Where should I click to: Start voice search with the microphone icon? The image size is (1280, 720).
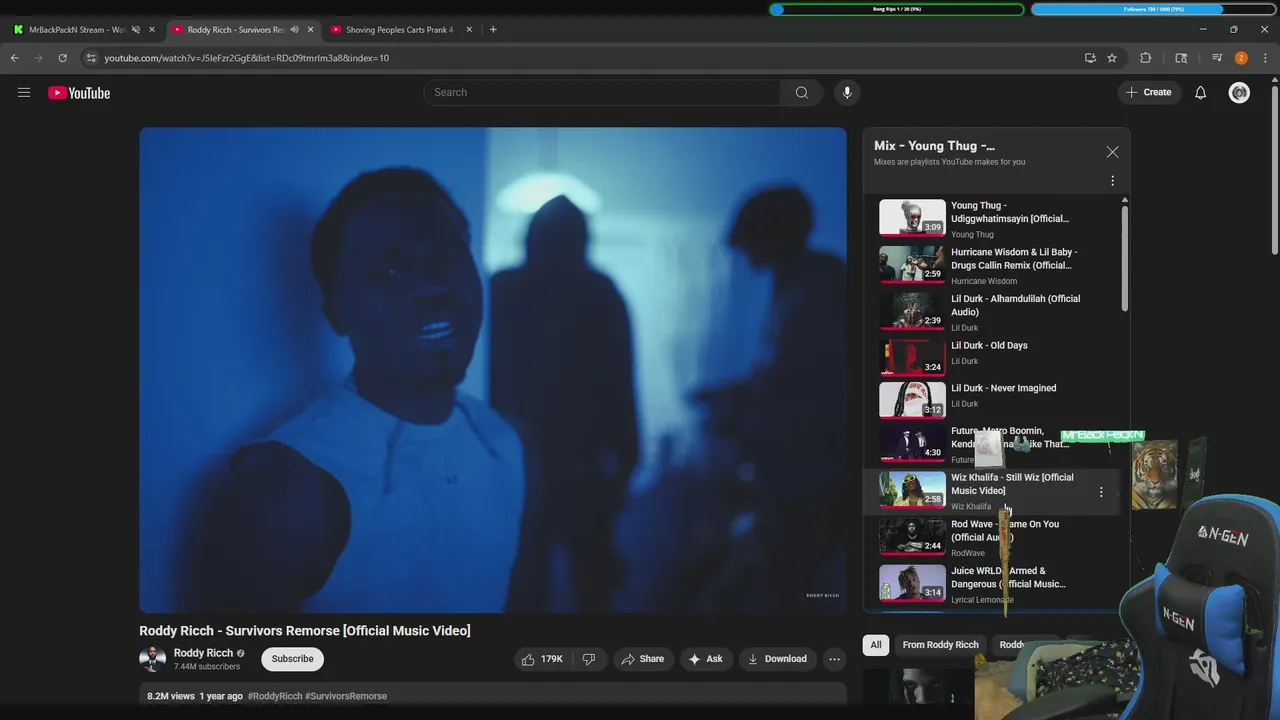coord(847,92)
